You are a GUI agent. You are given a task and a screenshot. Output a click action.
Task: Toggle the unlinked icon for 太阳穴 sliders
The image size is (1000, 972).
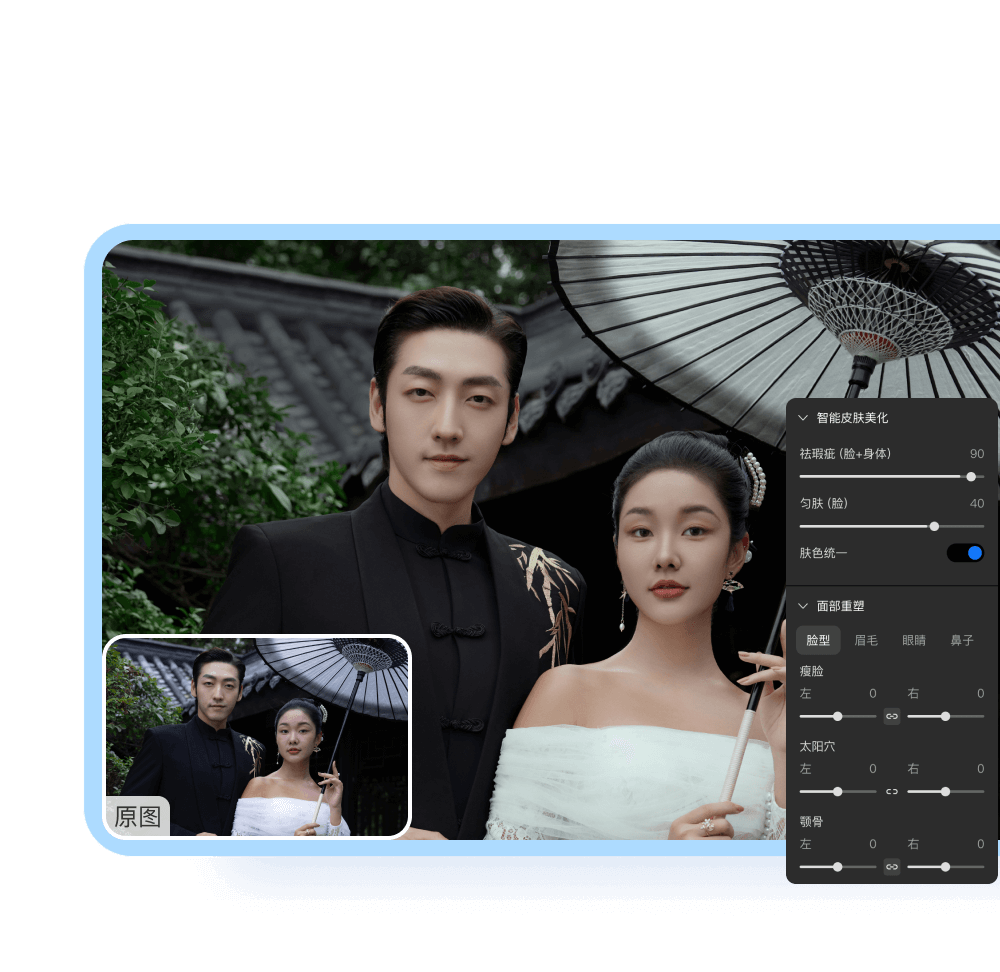point(892,792)
